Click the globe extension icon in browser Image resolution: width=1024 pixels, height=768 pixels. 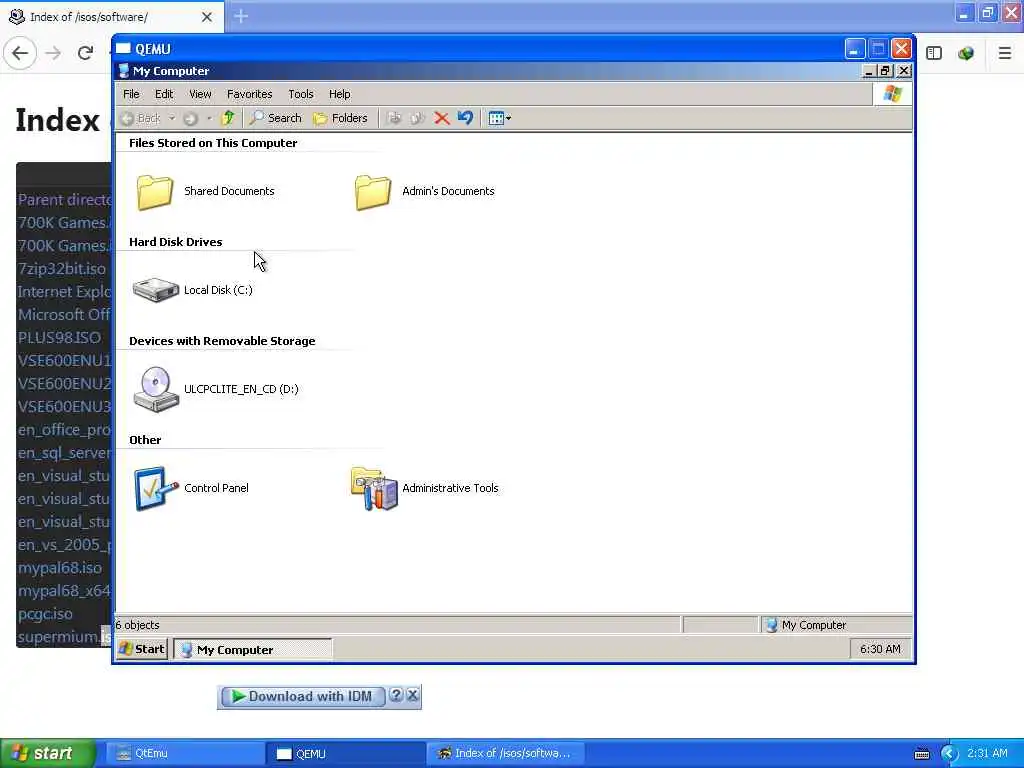(x=966, y=53)
